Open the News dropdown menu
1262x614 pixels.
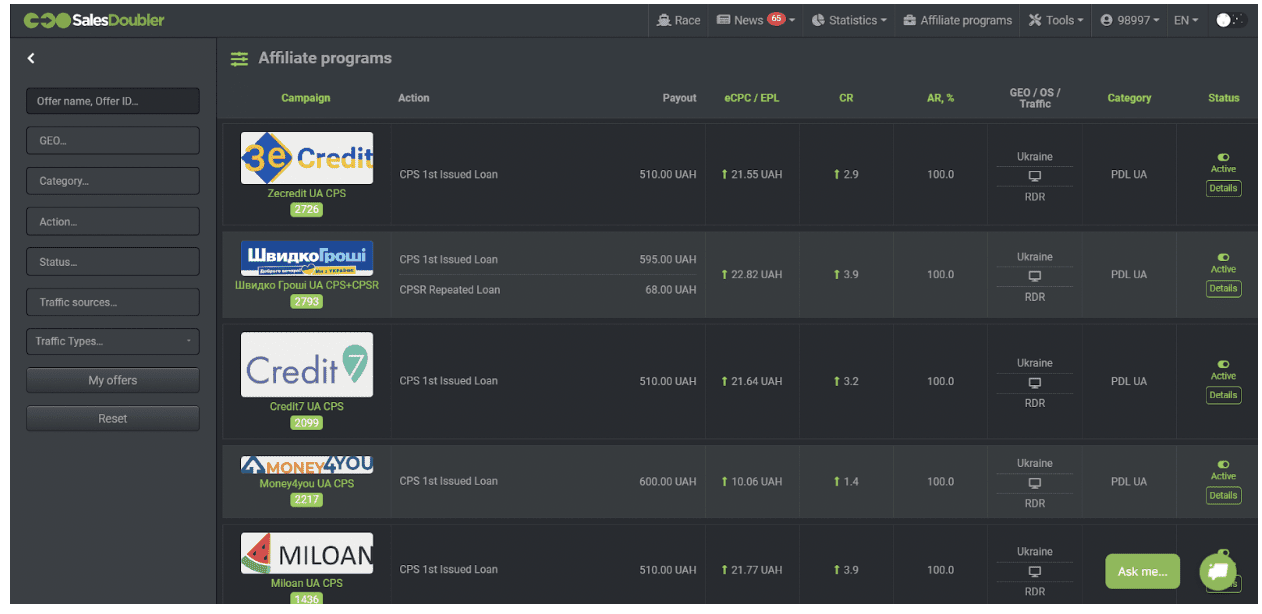[756, 20]
